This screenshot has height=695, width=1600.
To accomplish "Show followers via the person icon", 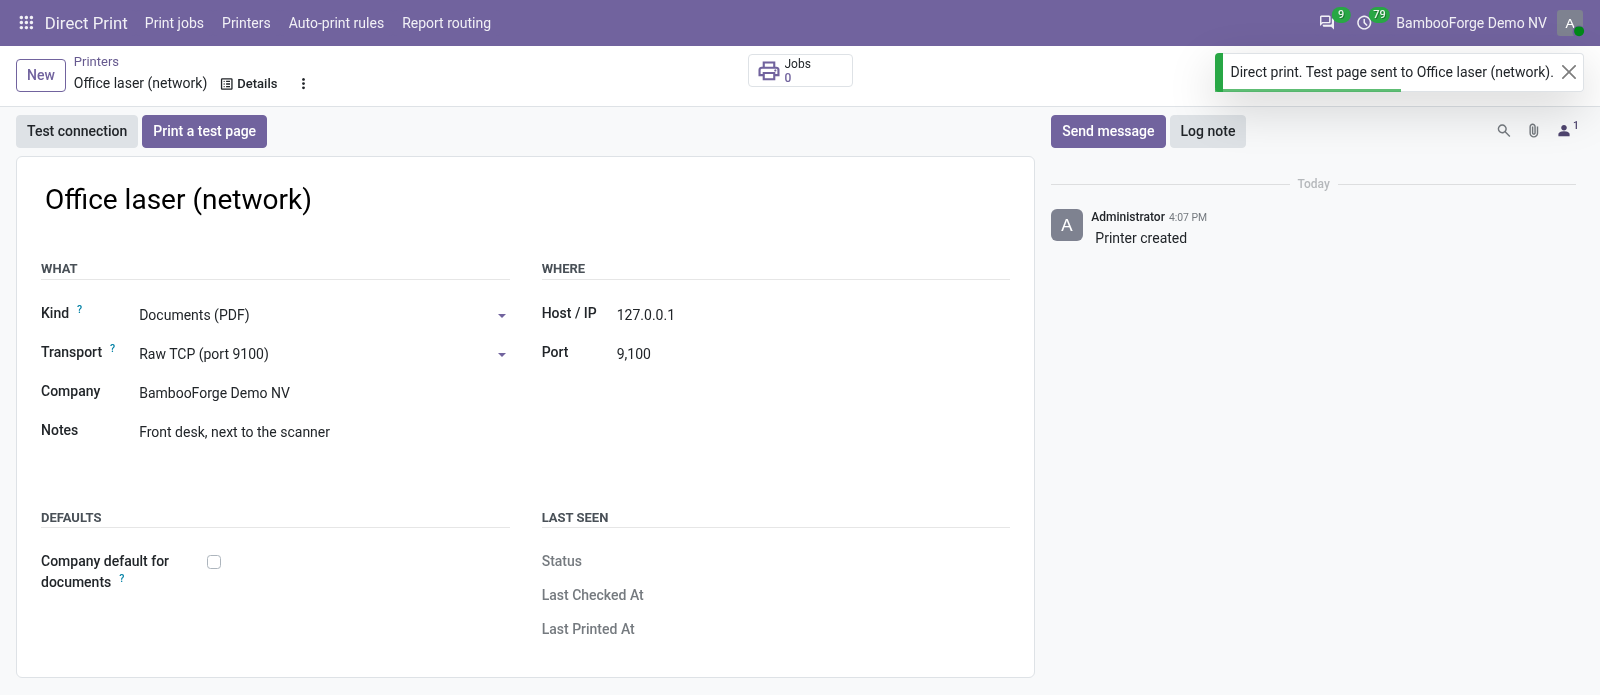I will (x=1566, y=130).
